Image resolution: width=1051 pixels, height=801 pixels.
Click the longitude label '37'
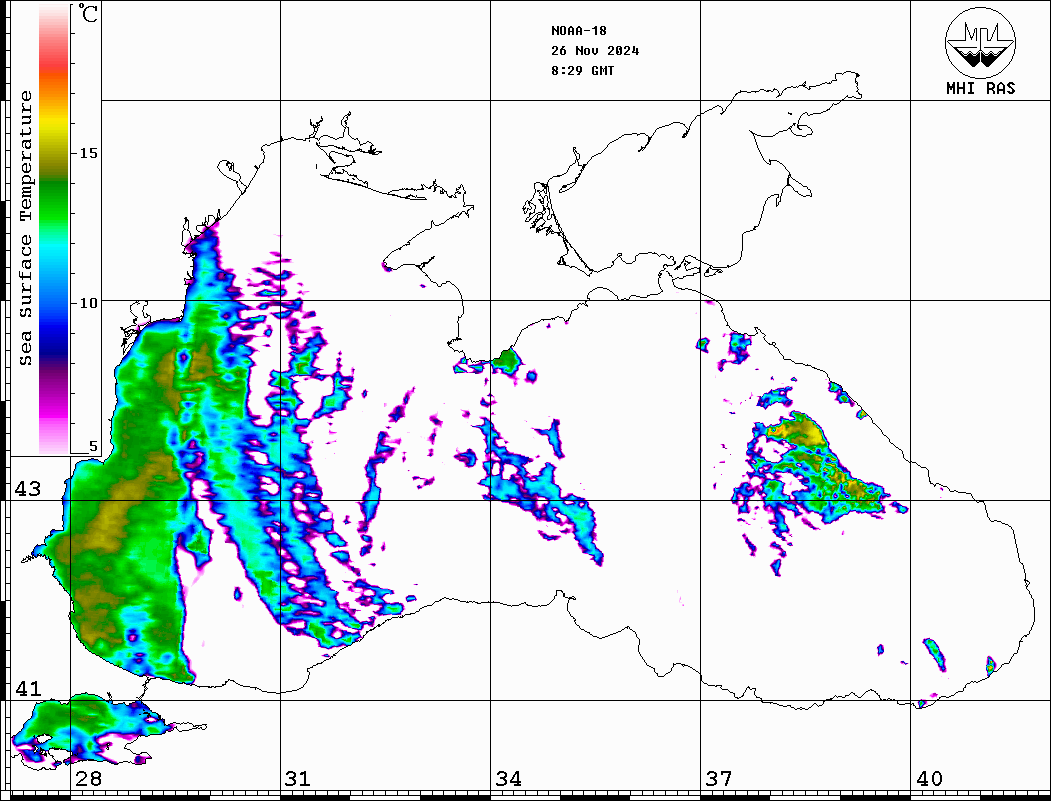click(x=719, y=778)
